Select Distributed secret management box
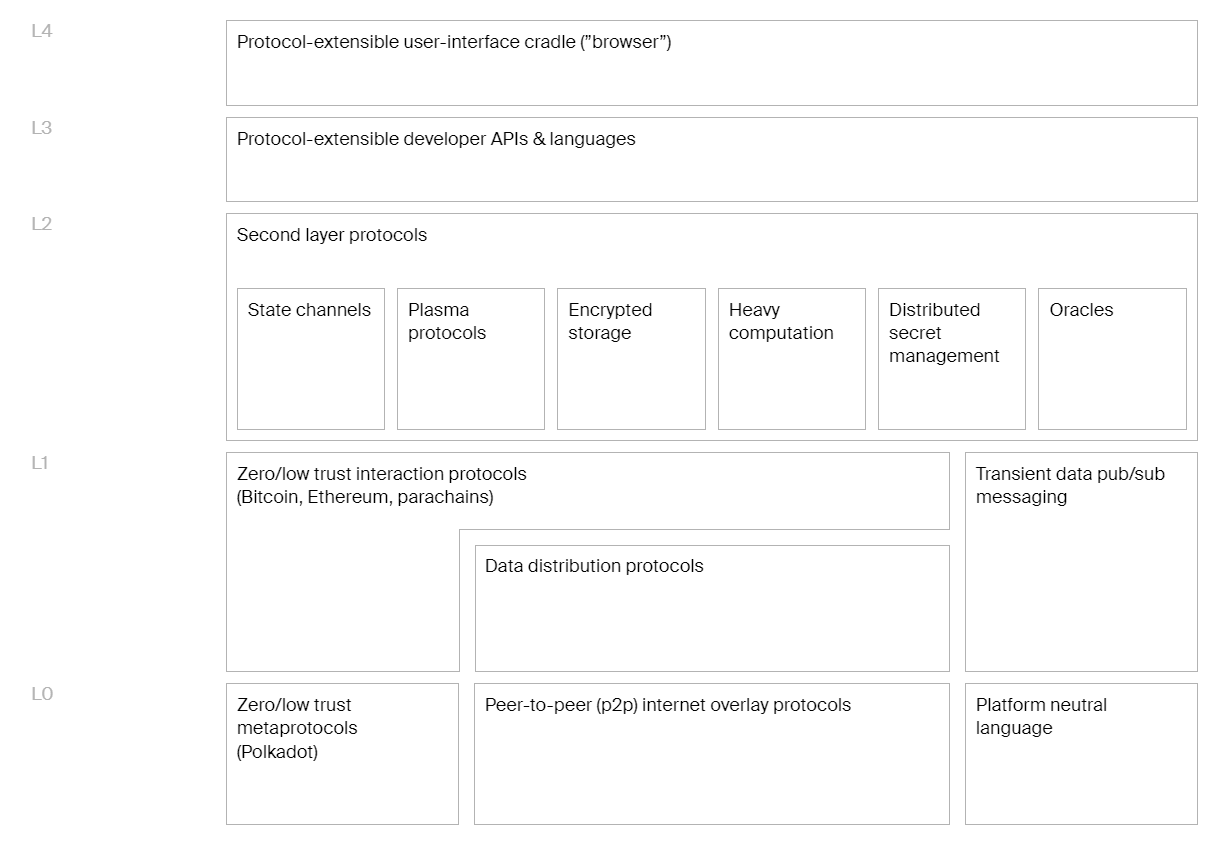The height and width of the screenshot is (860, 1227). pos(952,359)
